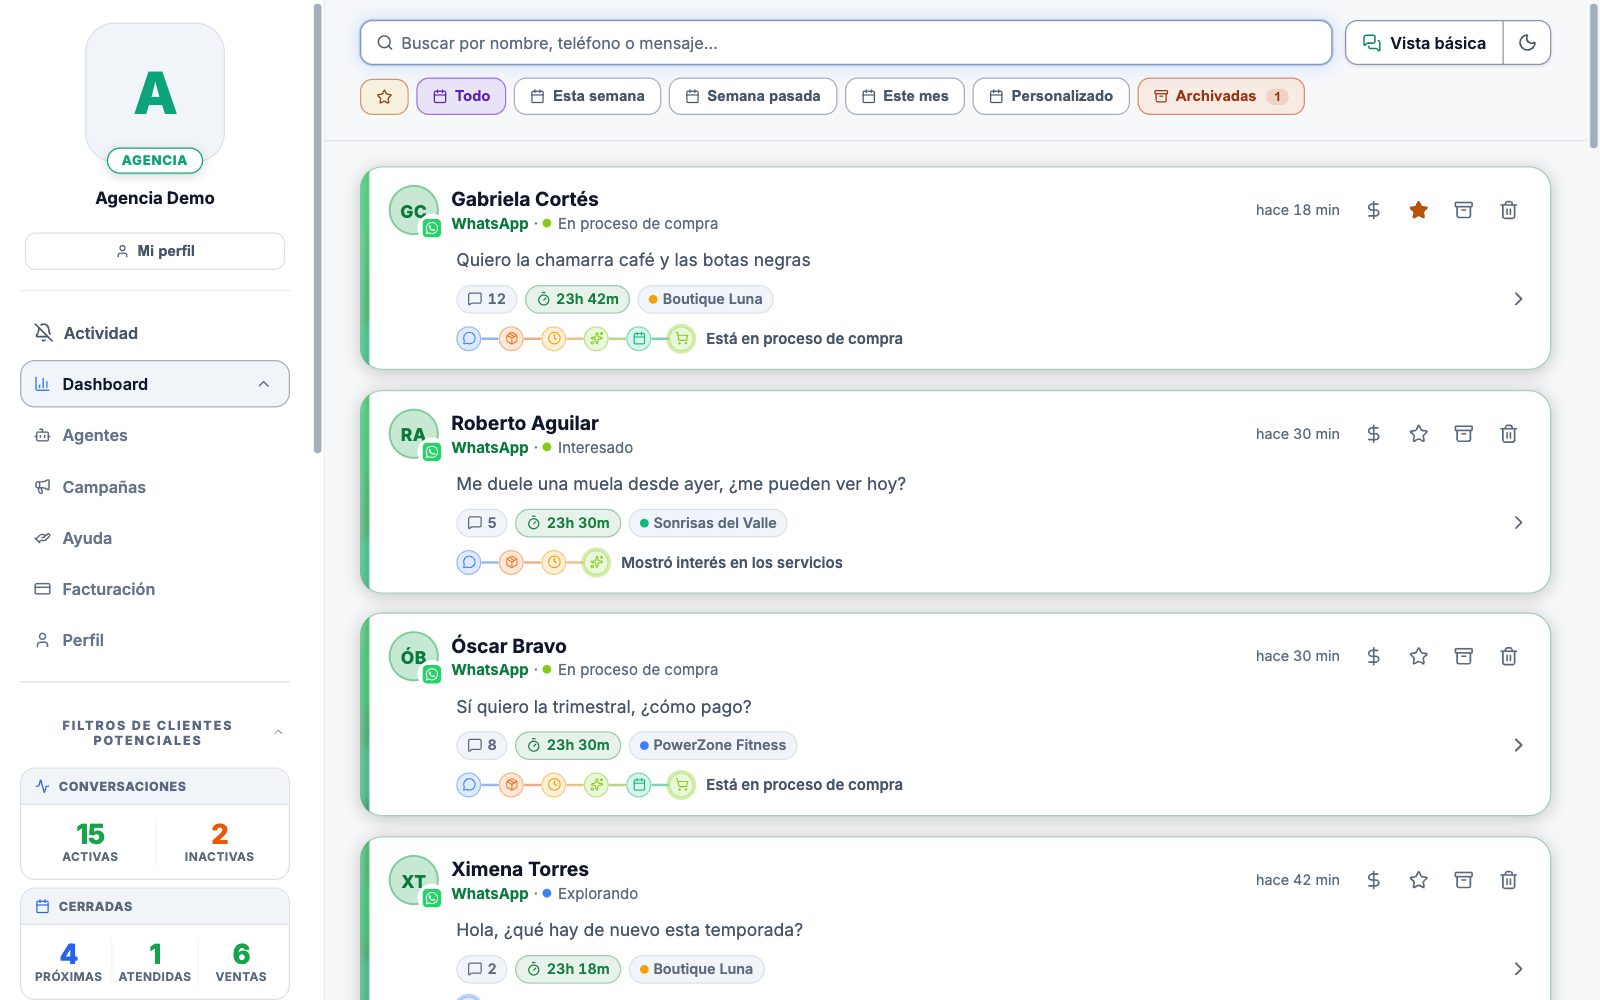Star the Ximena Torres conversation
Image resolution: width=1600 pixels, height=1000 pixels.
[1418, 880]
